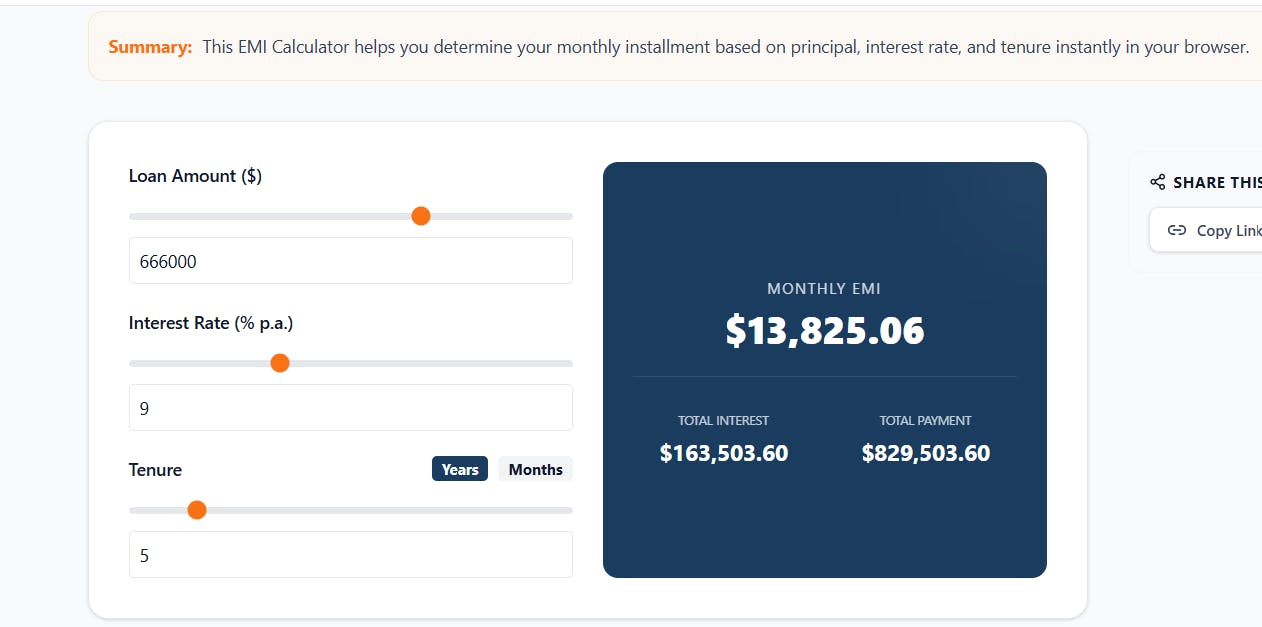Click the Monthly EMI amount $13,825.06

825,331
